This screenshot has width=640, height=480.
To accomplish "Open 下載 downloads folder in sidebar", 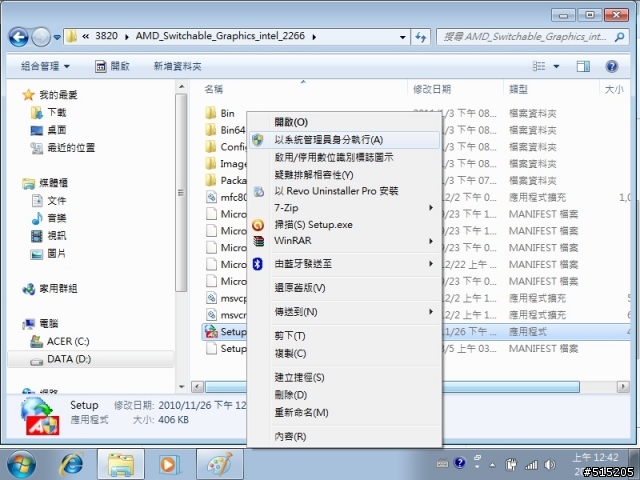I will [48, 112].
